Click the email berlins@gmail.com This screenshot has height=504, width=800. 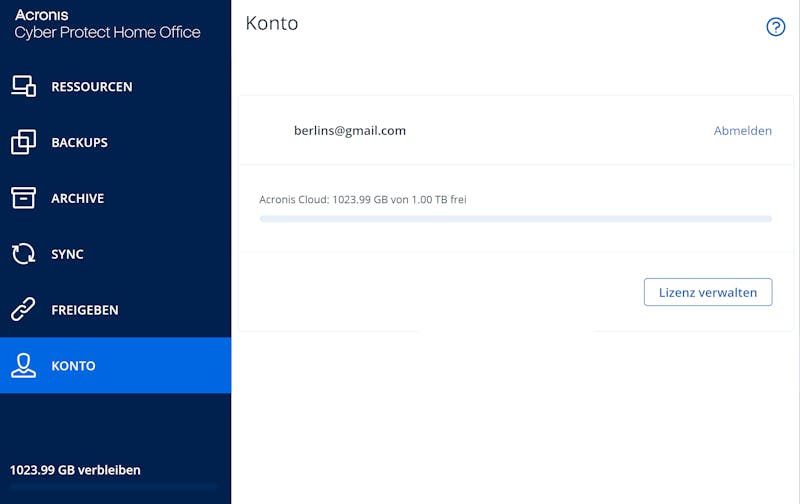coord(350,131)
